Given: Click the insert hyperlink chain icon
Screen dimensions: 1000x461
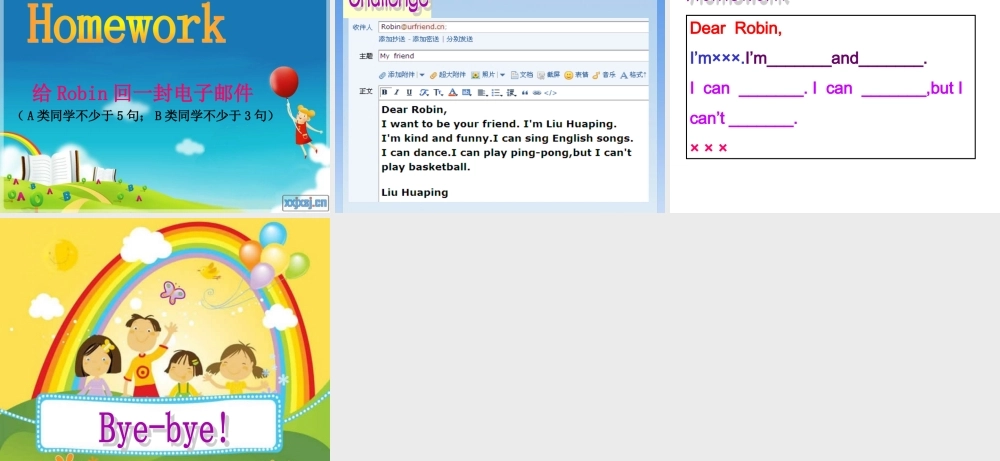Looking at the screenshot, I should point(537,93).
